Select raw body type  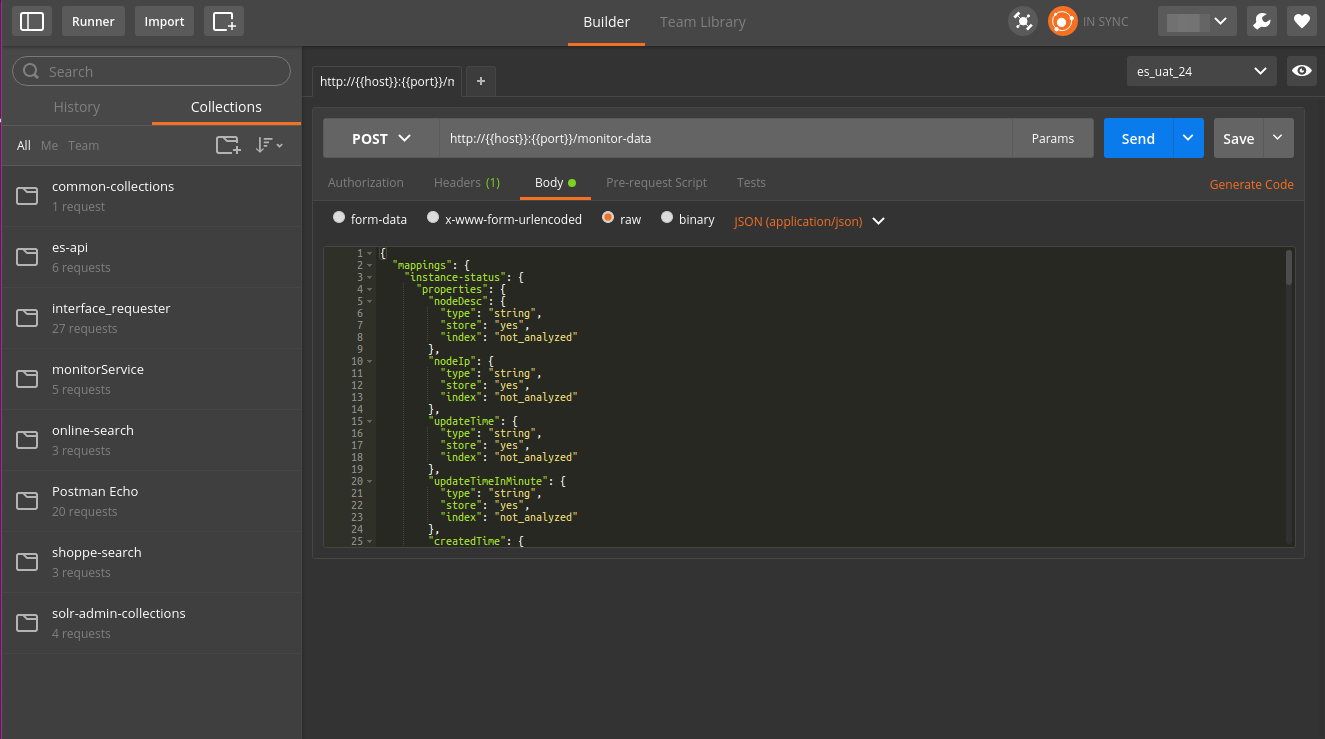(608, 218)
